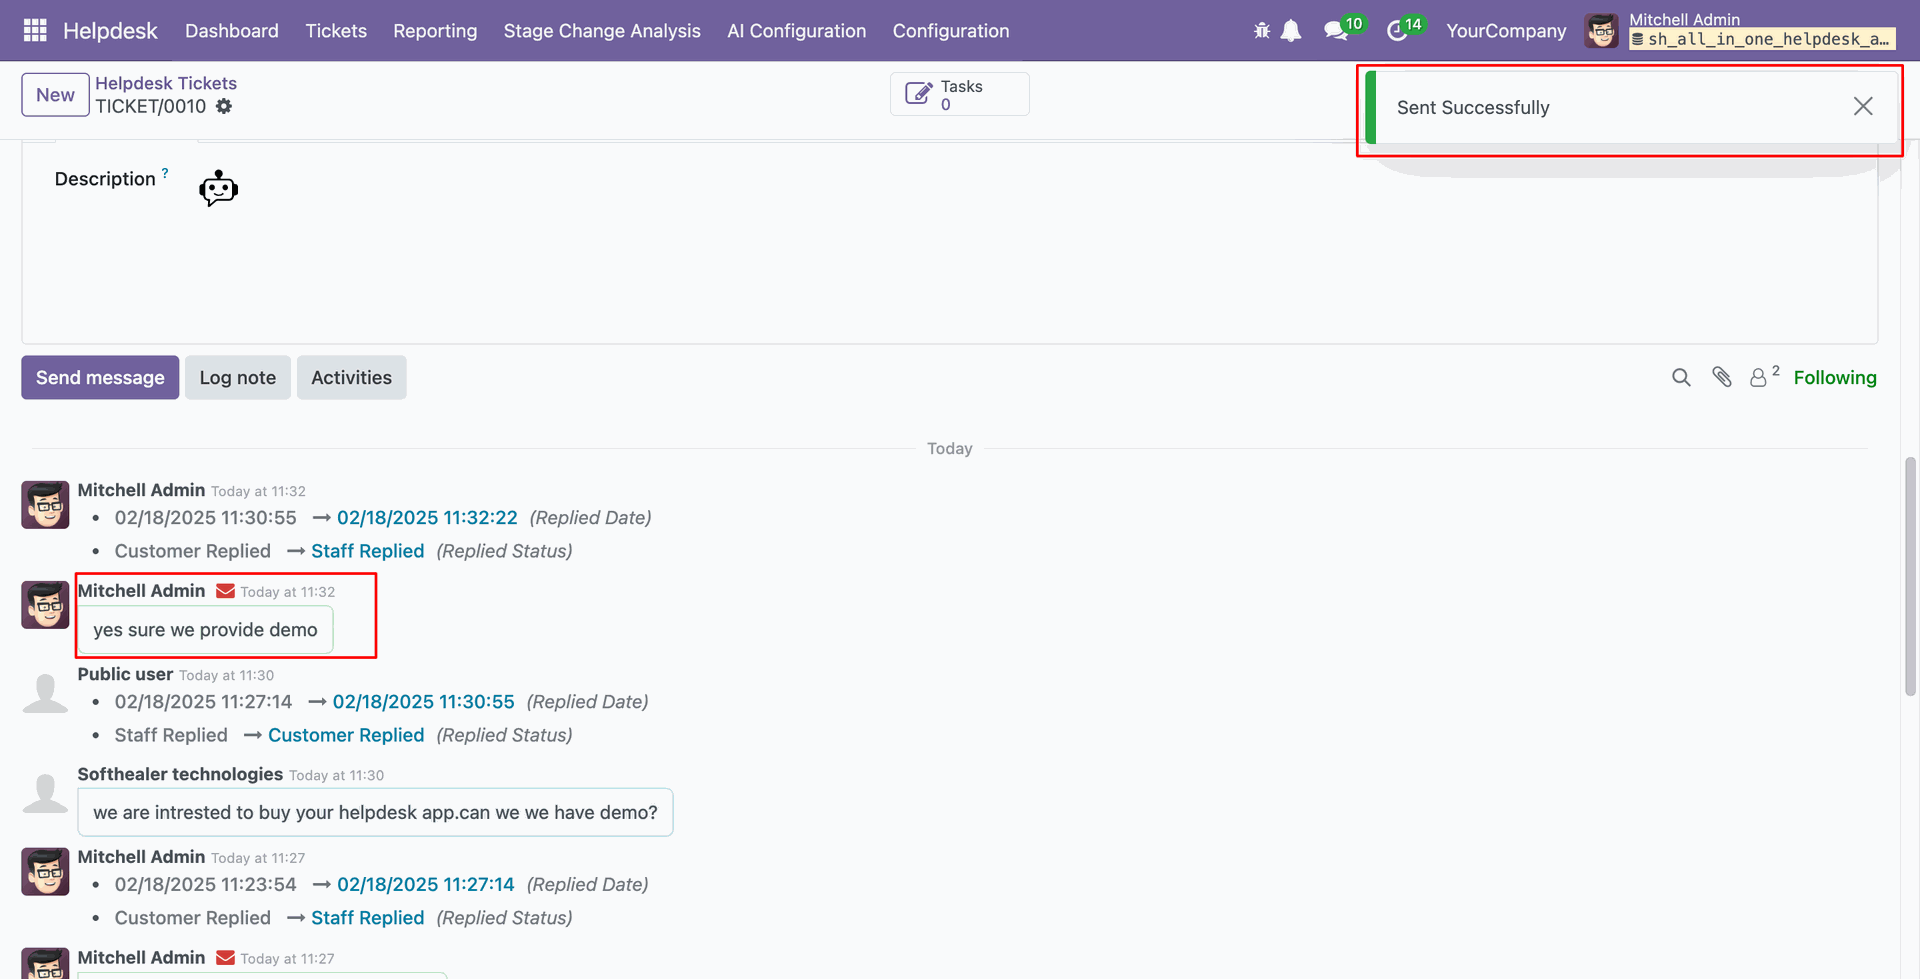Open the Mitchell Admin user menu
Viewport: 1920px width, 979px height.
pos(1740,30)
